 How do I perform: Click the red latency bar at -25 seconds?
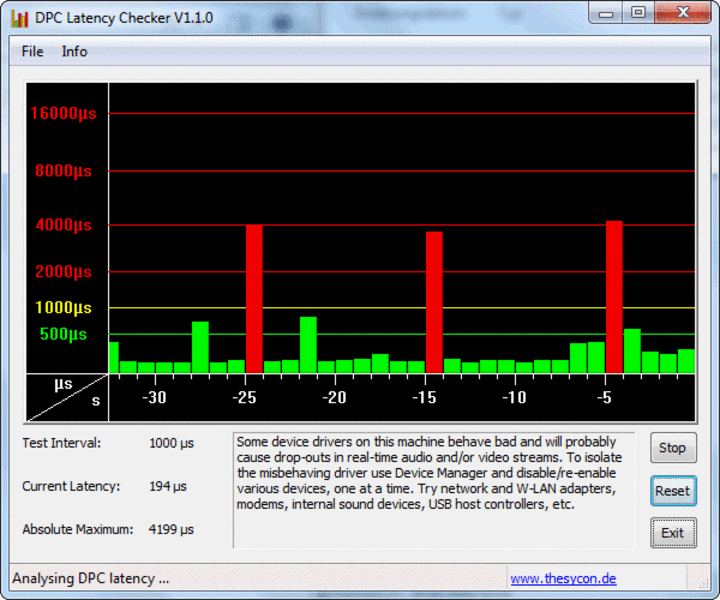pyautogui.click(x=254, y=299)
